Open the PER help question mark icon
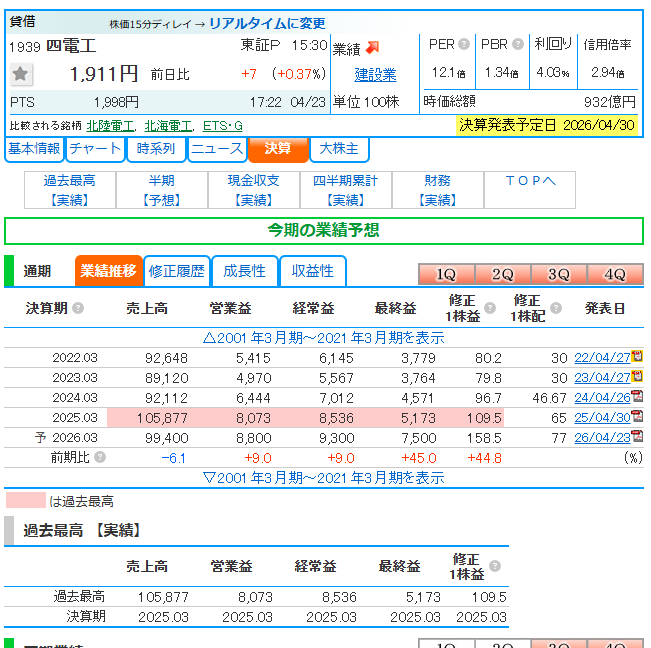651x648 pixels. [x=464, y=44]
